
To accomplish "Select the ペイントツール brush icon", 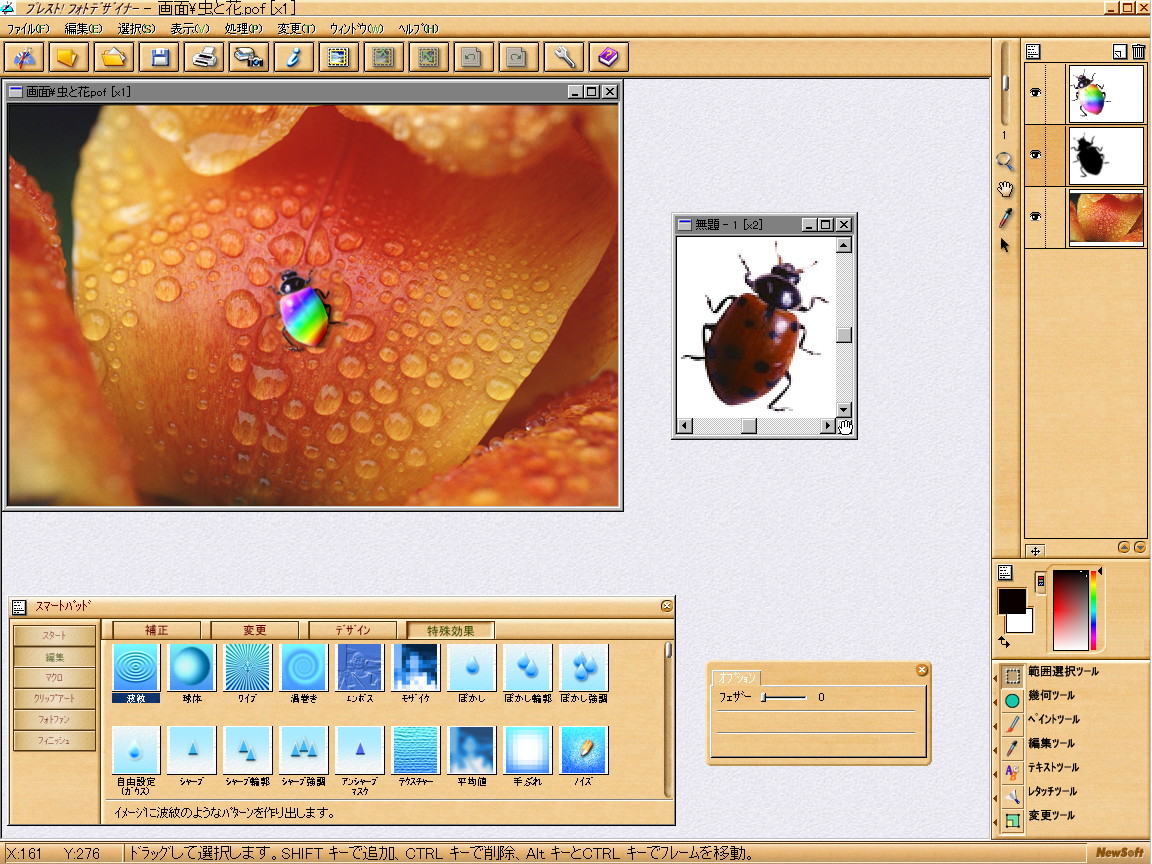I will tap(1012, 724).
